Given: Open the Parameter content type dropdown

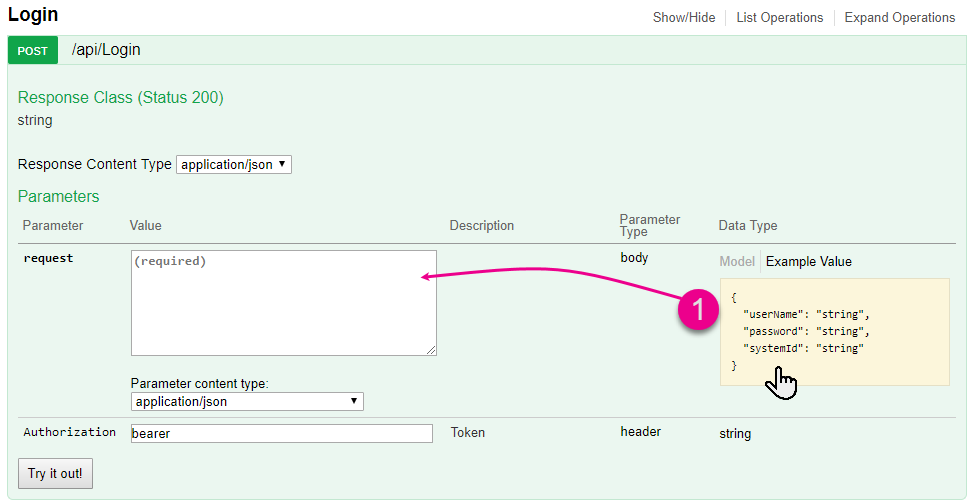Looking at the screenshot, I should pyautogui.click(x=247, y=402).
